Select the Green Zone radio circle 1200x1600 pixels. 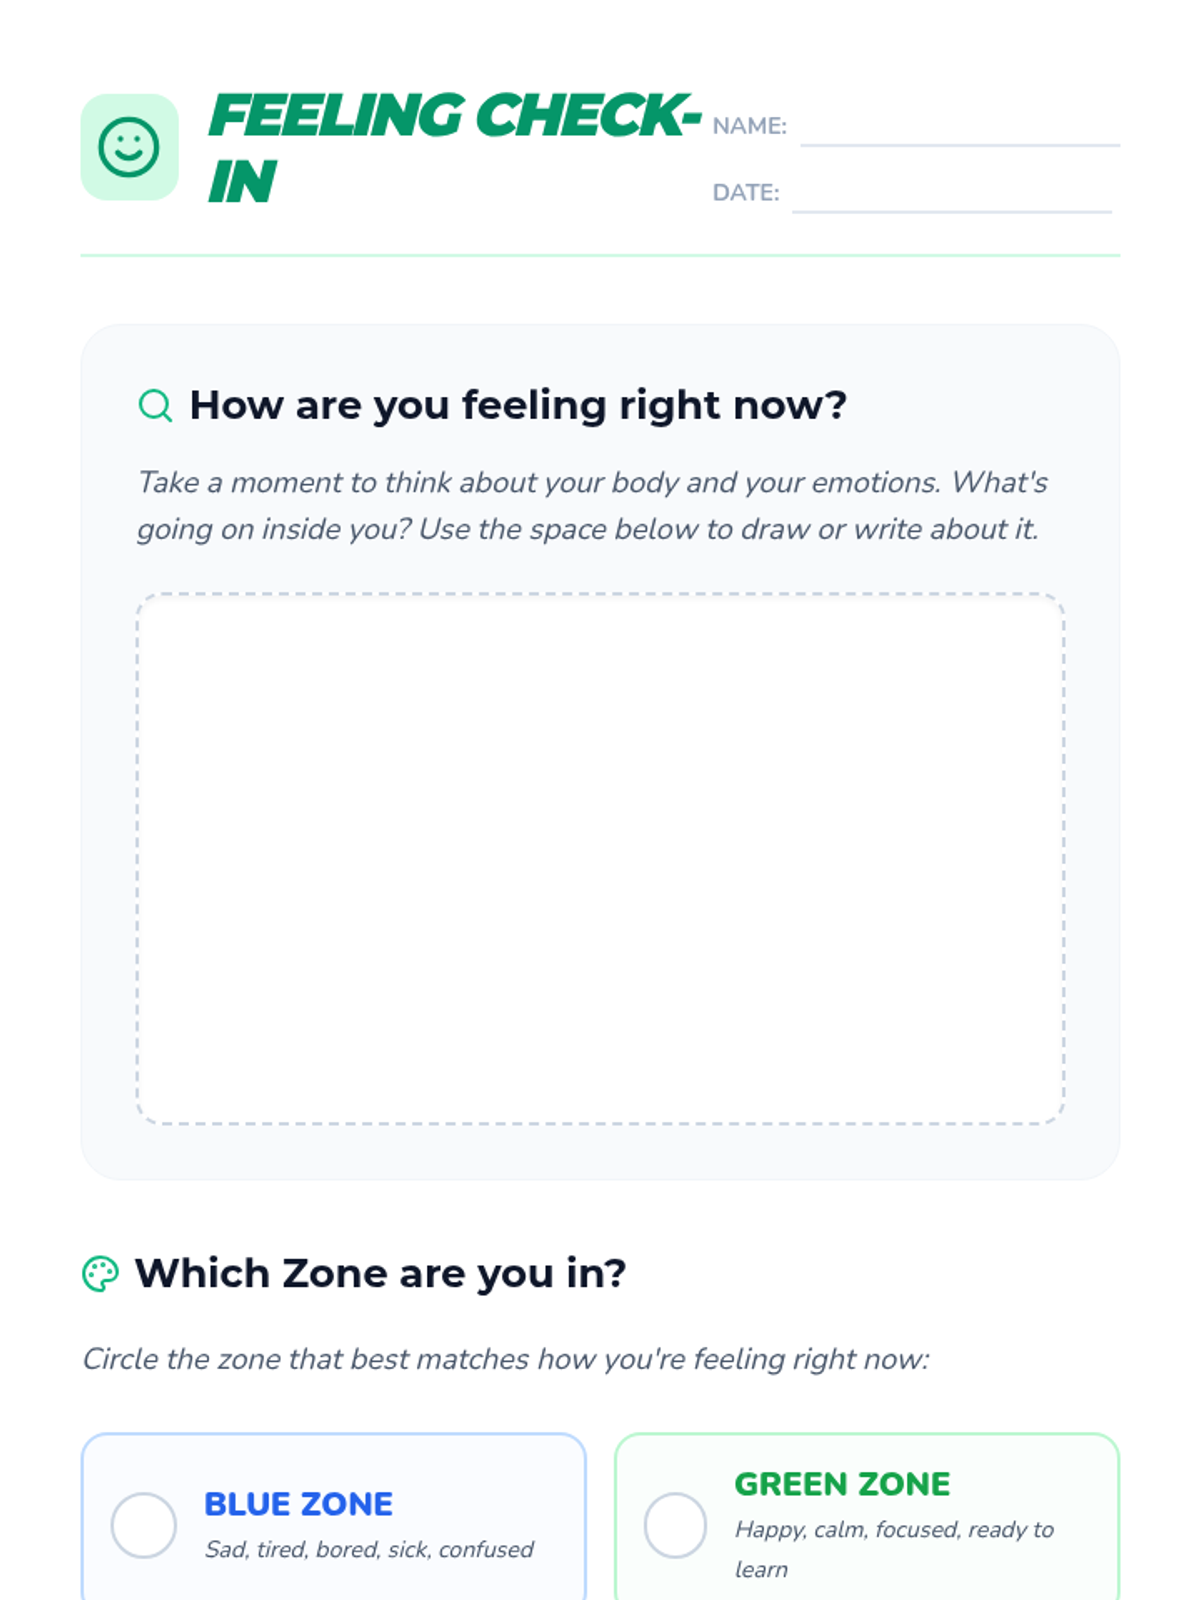point(676,1525)
